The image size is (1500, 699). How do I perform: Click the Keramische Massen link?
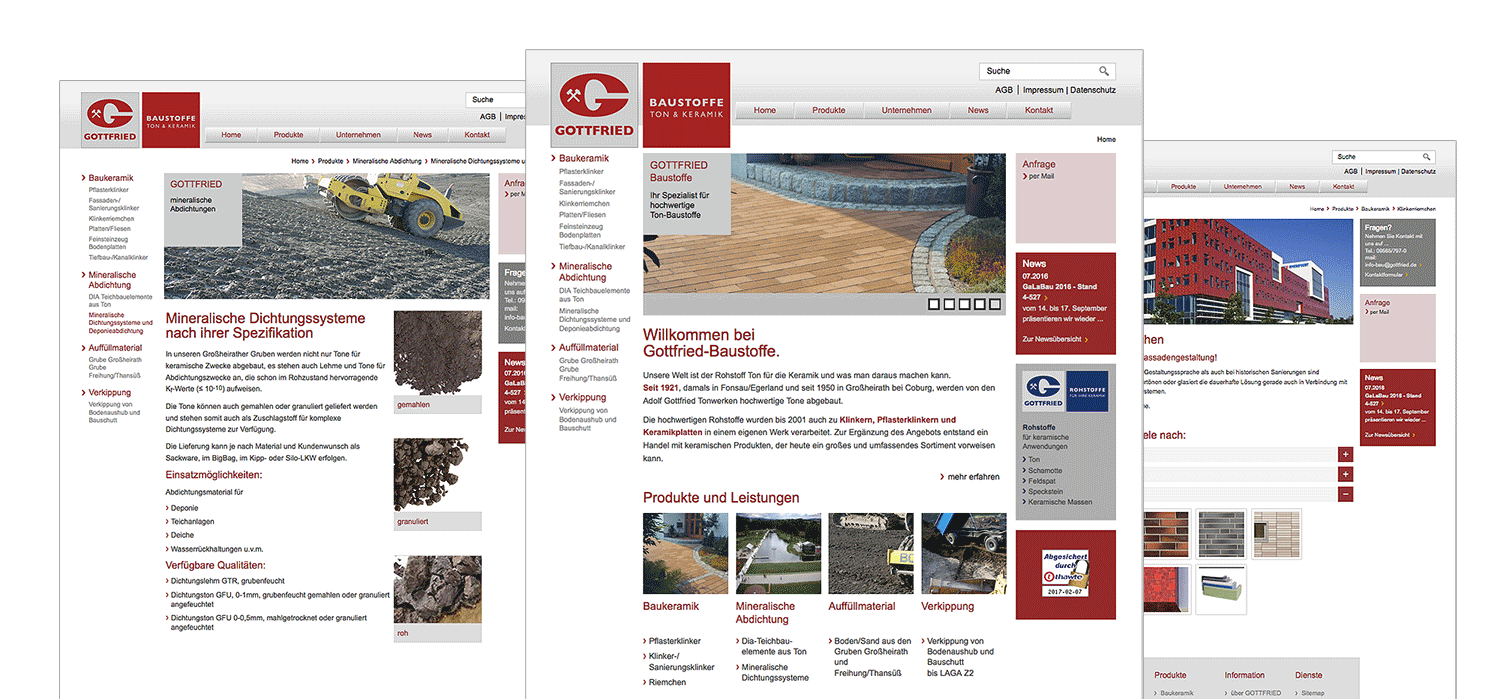coord(1060,502)
